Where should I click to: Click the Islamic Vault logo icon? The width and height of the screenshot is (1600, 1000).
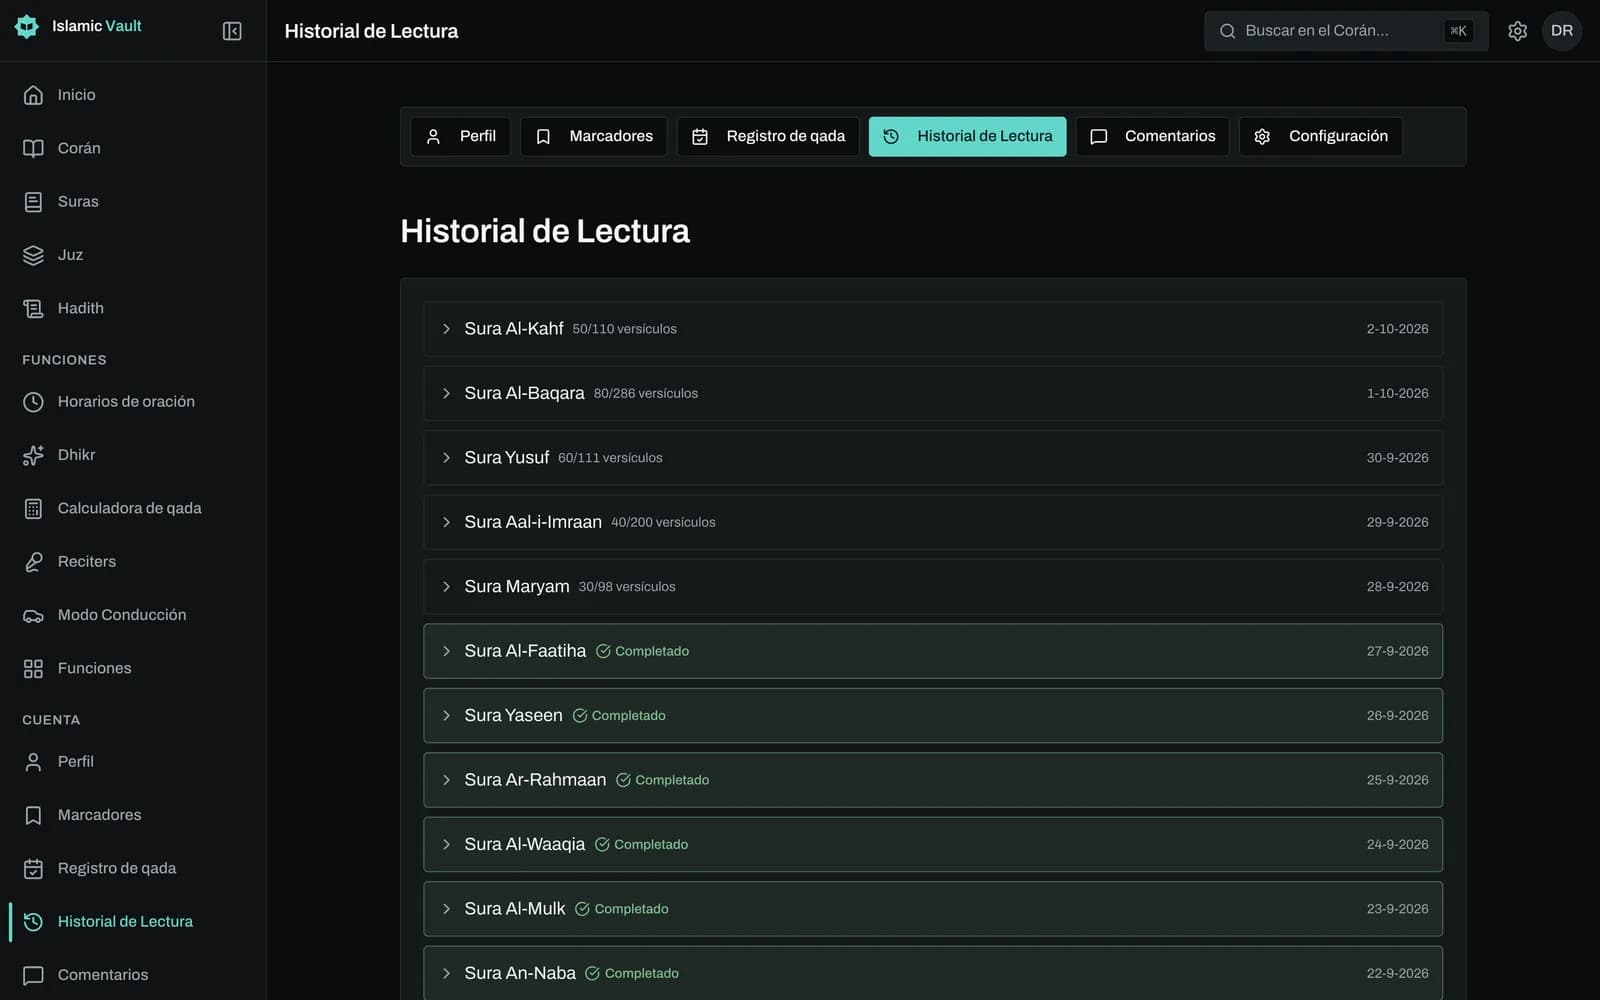[27, 26]
